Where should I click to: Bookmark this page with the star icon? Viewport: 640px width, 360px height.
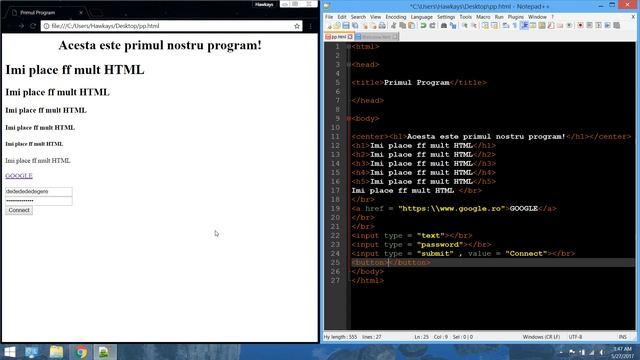click(297, 26)
